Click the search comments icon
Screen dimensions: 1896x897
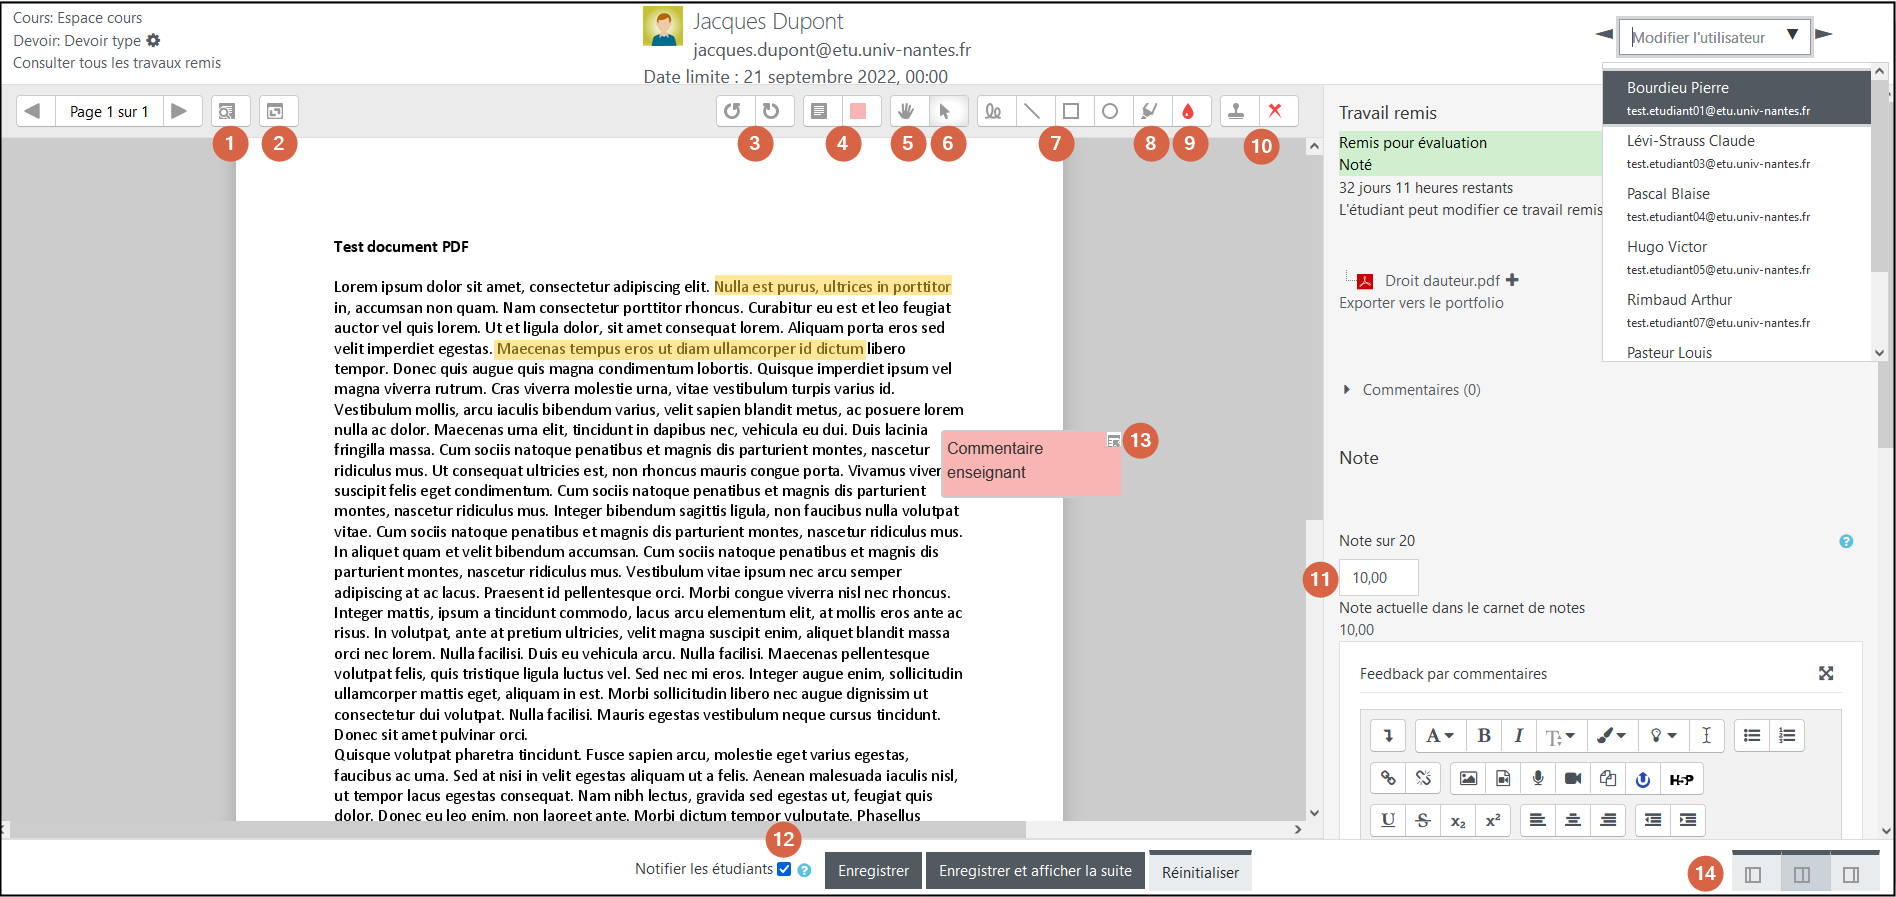[228, 111]
